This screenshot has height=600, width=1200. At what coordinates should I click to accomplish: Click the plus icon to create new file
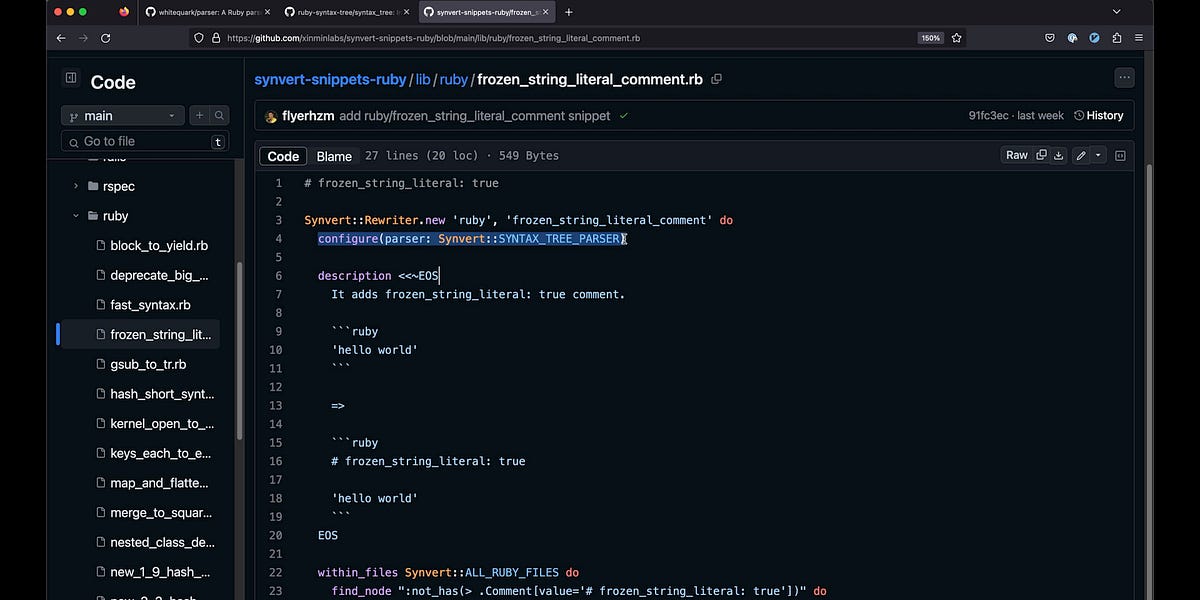[x=200, y=115]
